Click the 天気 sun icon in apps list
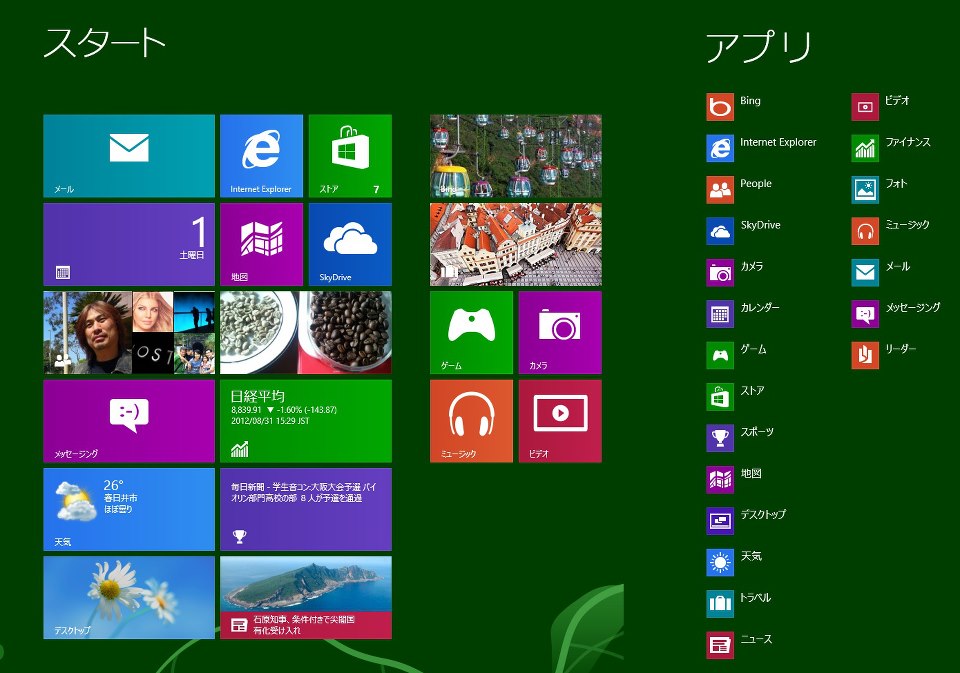The width and height of the screenshot is (960, 673). [x=720, y=562]
